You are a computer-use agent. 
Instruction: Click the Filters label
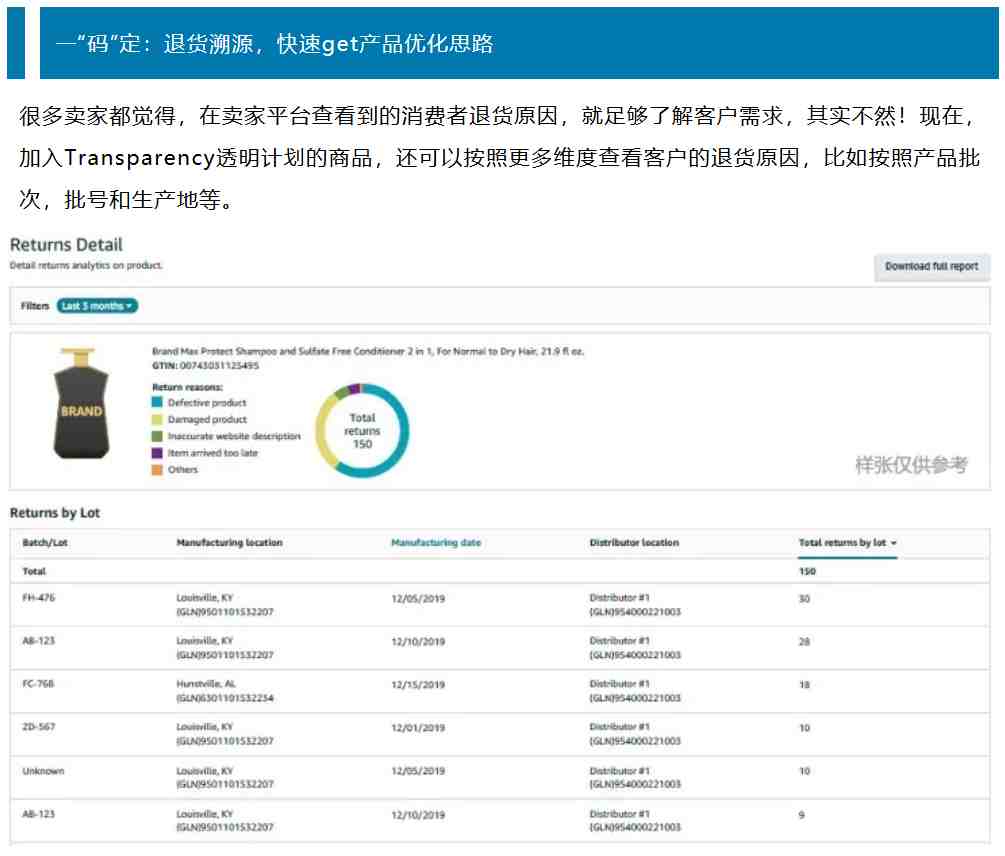(35, 306)
